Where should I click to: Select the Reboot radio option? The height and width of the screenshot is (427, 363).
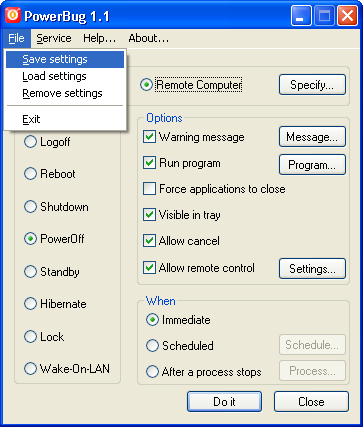30,174
